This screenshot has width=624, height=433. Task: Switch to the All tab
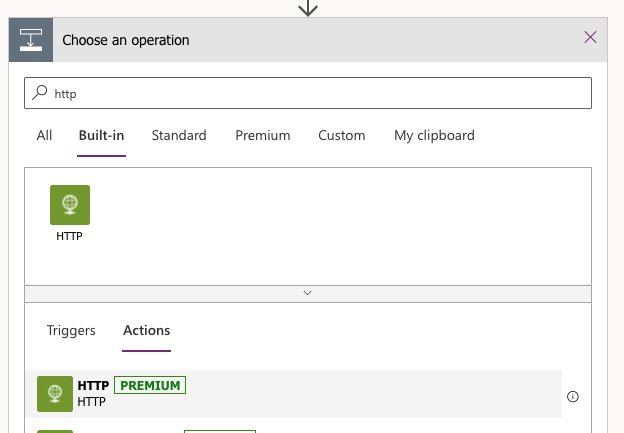(44, 135)
